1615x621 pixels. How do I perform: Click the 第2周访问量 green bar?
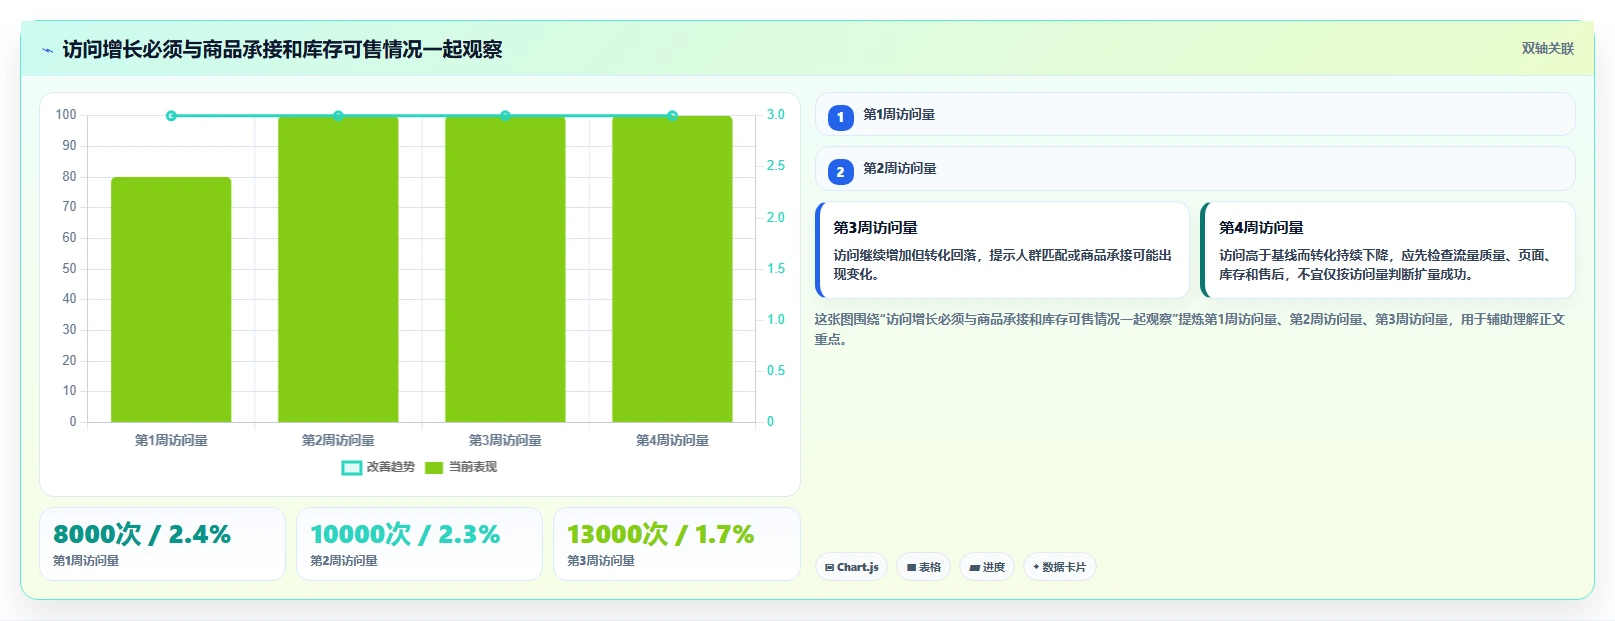338,269
